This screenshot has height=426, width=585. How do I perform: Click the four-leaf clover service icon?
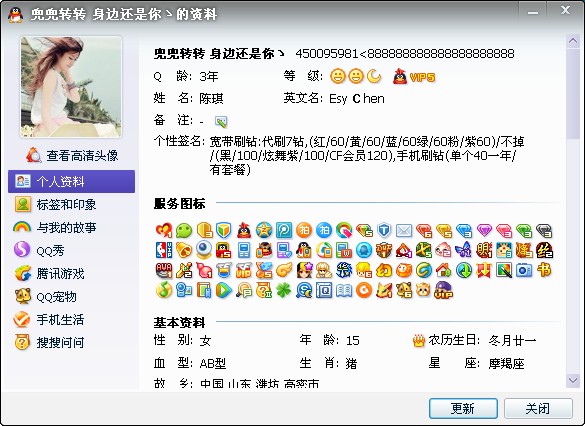[284, 290]
